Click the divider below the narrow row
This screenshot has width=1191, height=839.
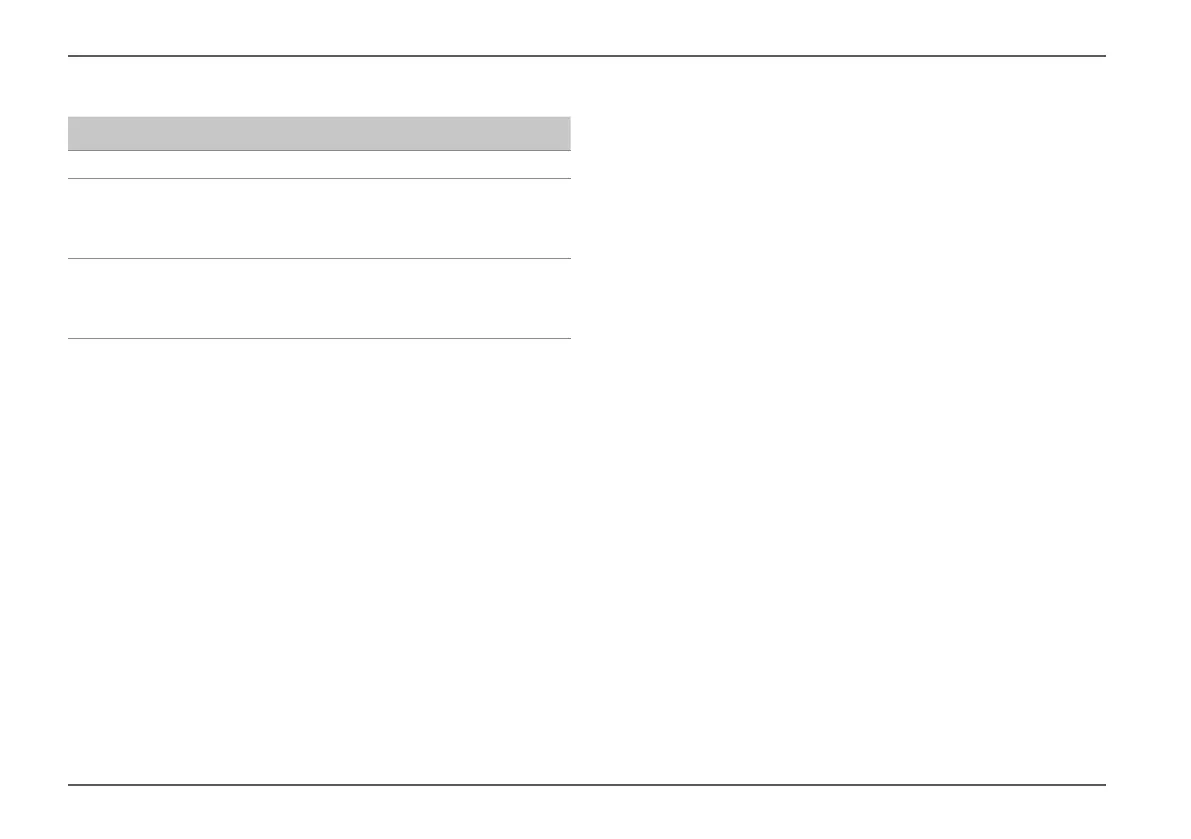tap(319, 178)
